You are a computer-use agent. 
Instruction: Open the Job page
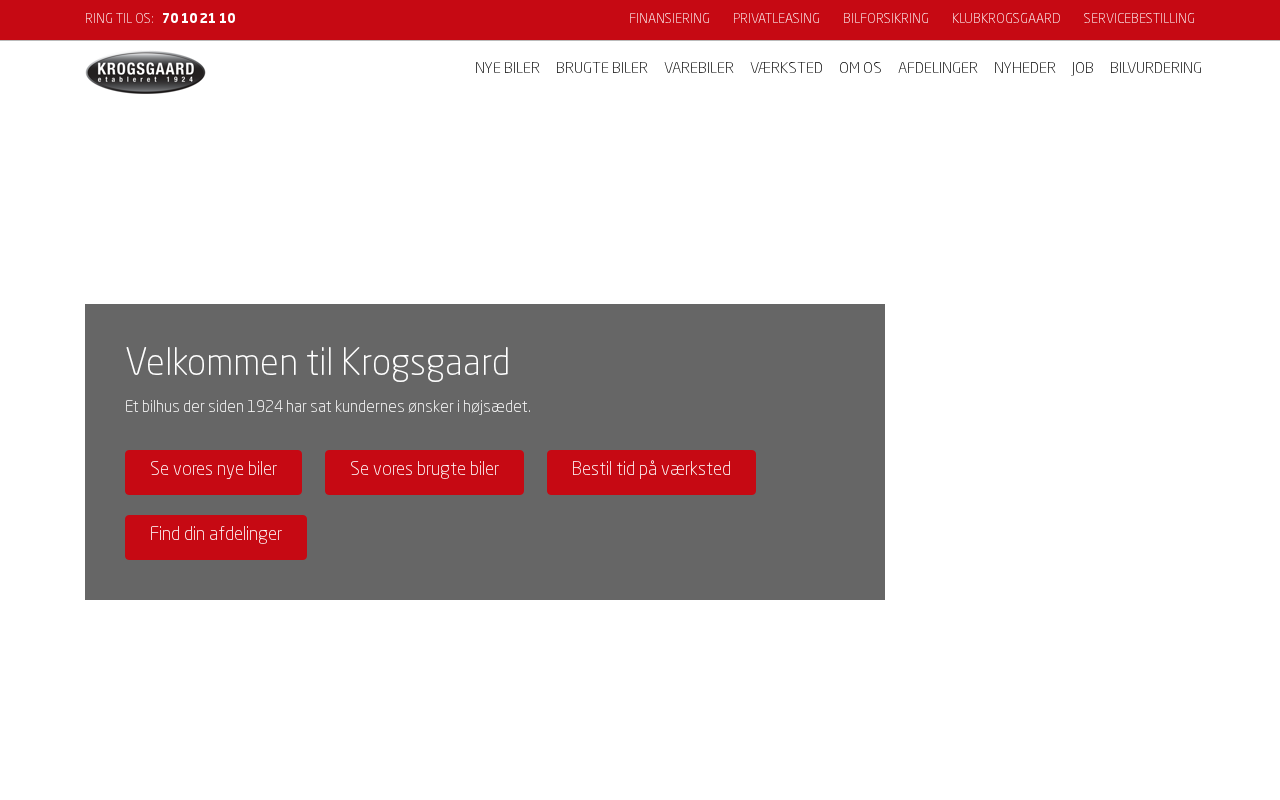pos(1083,68)
